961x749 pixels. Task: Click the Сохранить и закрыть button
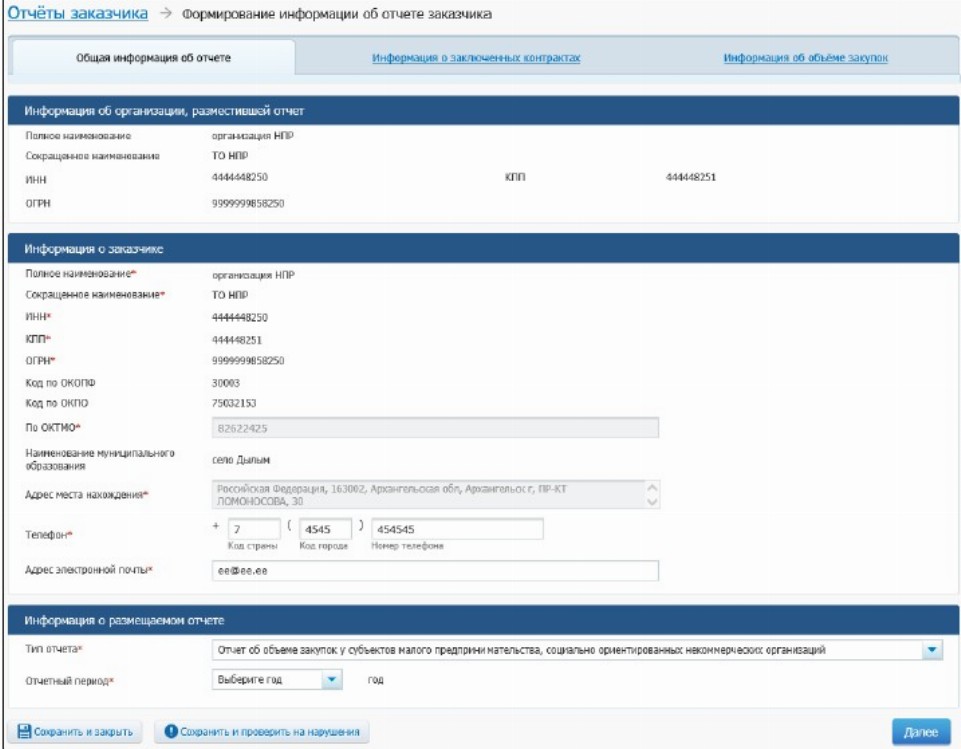pos(75,732)
